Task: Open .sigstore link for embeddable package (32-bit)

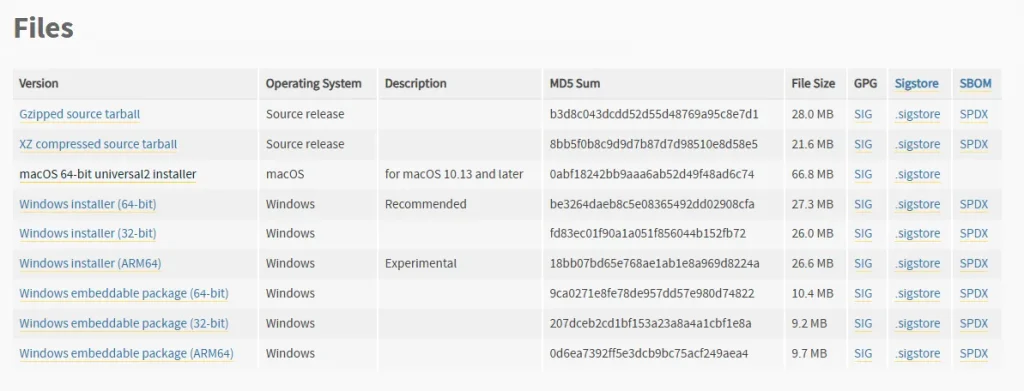Action: [x=917, y=323]
